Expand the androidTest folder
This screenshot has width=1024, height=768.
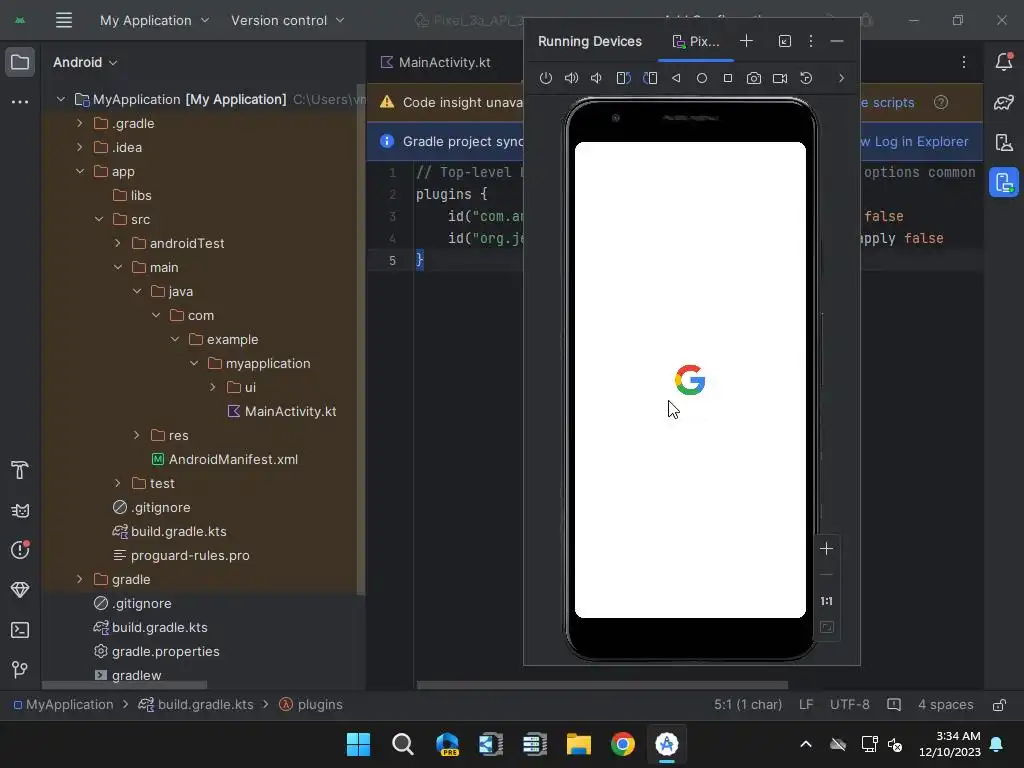coord(118,244)
